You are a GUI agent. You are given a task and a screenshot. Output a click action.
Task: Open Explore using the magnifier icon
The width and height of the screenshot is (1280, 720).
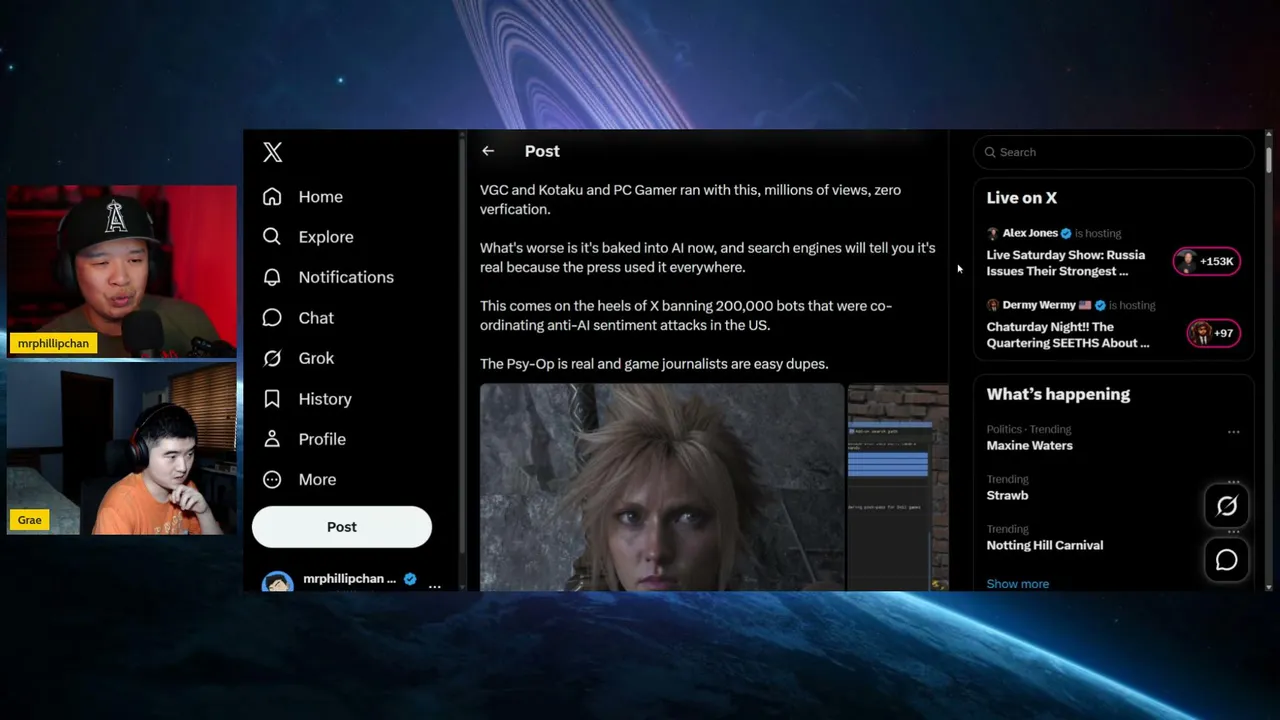(x=272, y=237)
